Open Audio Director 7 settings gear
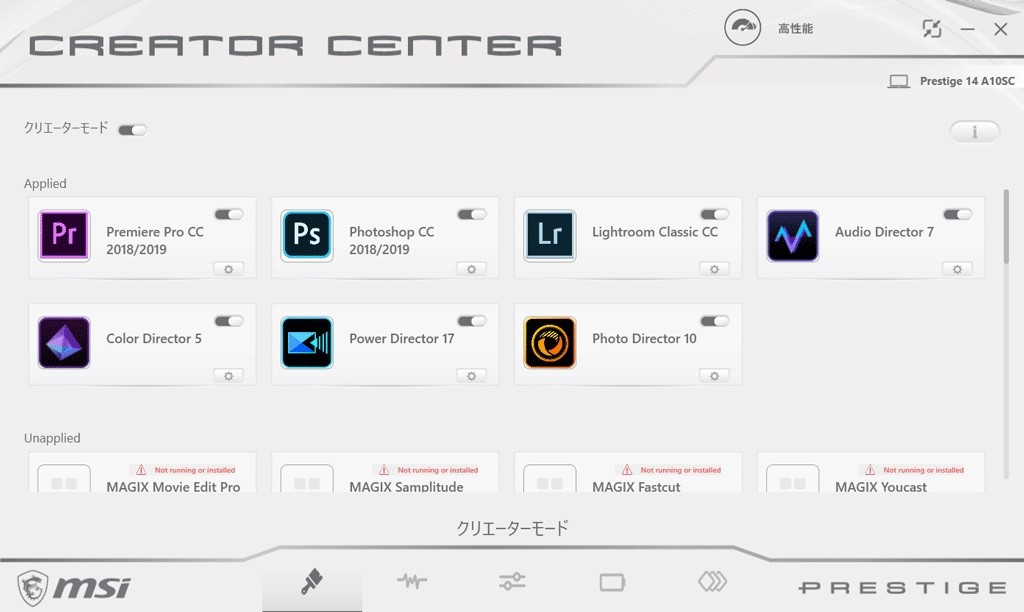 [957, 269]
